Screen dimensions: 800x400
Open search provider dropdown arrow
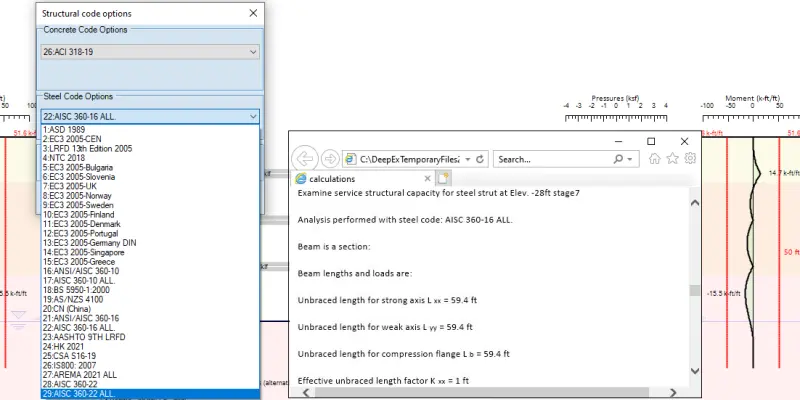point(630,159)
